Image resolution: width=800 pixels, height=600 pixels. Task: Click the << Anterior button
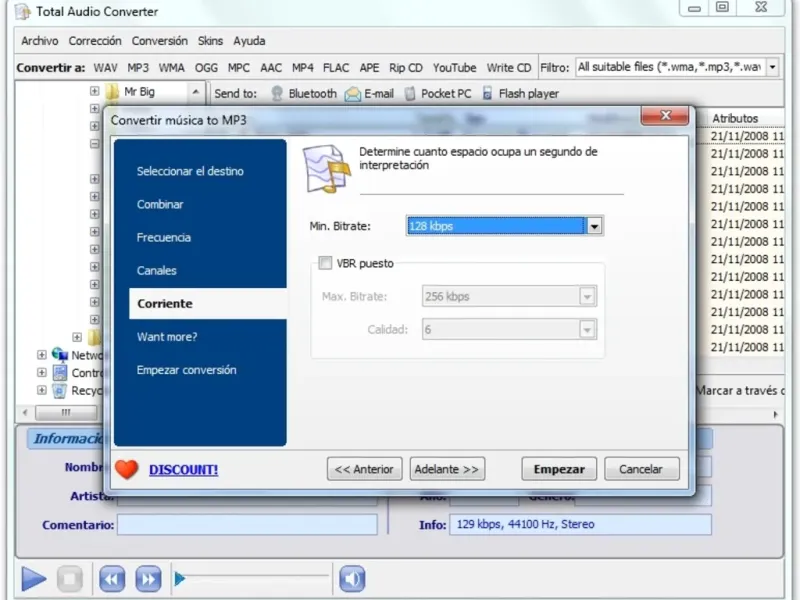click(x=364, y=469)
